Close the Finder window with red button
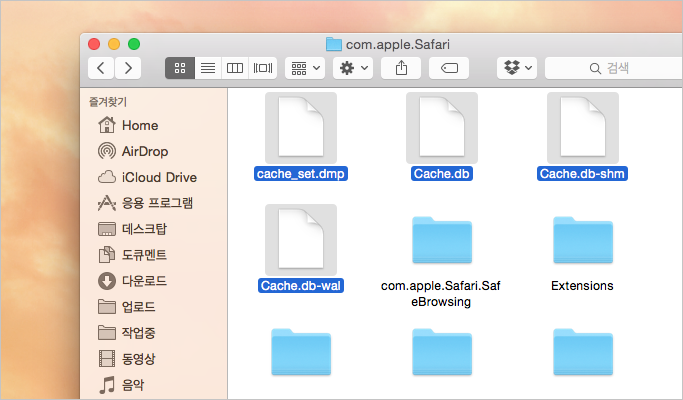 (94, 44)
